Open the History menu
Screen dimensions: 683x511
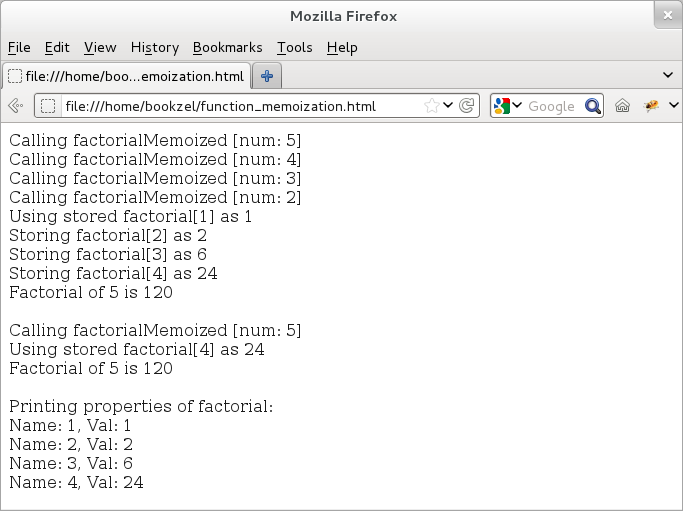click(x=155, y=47)
